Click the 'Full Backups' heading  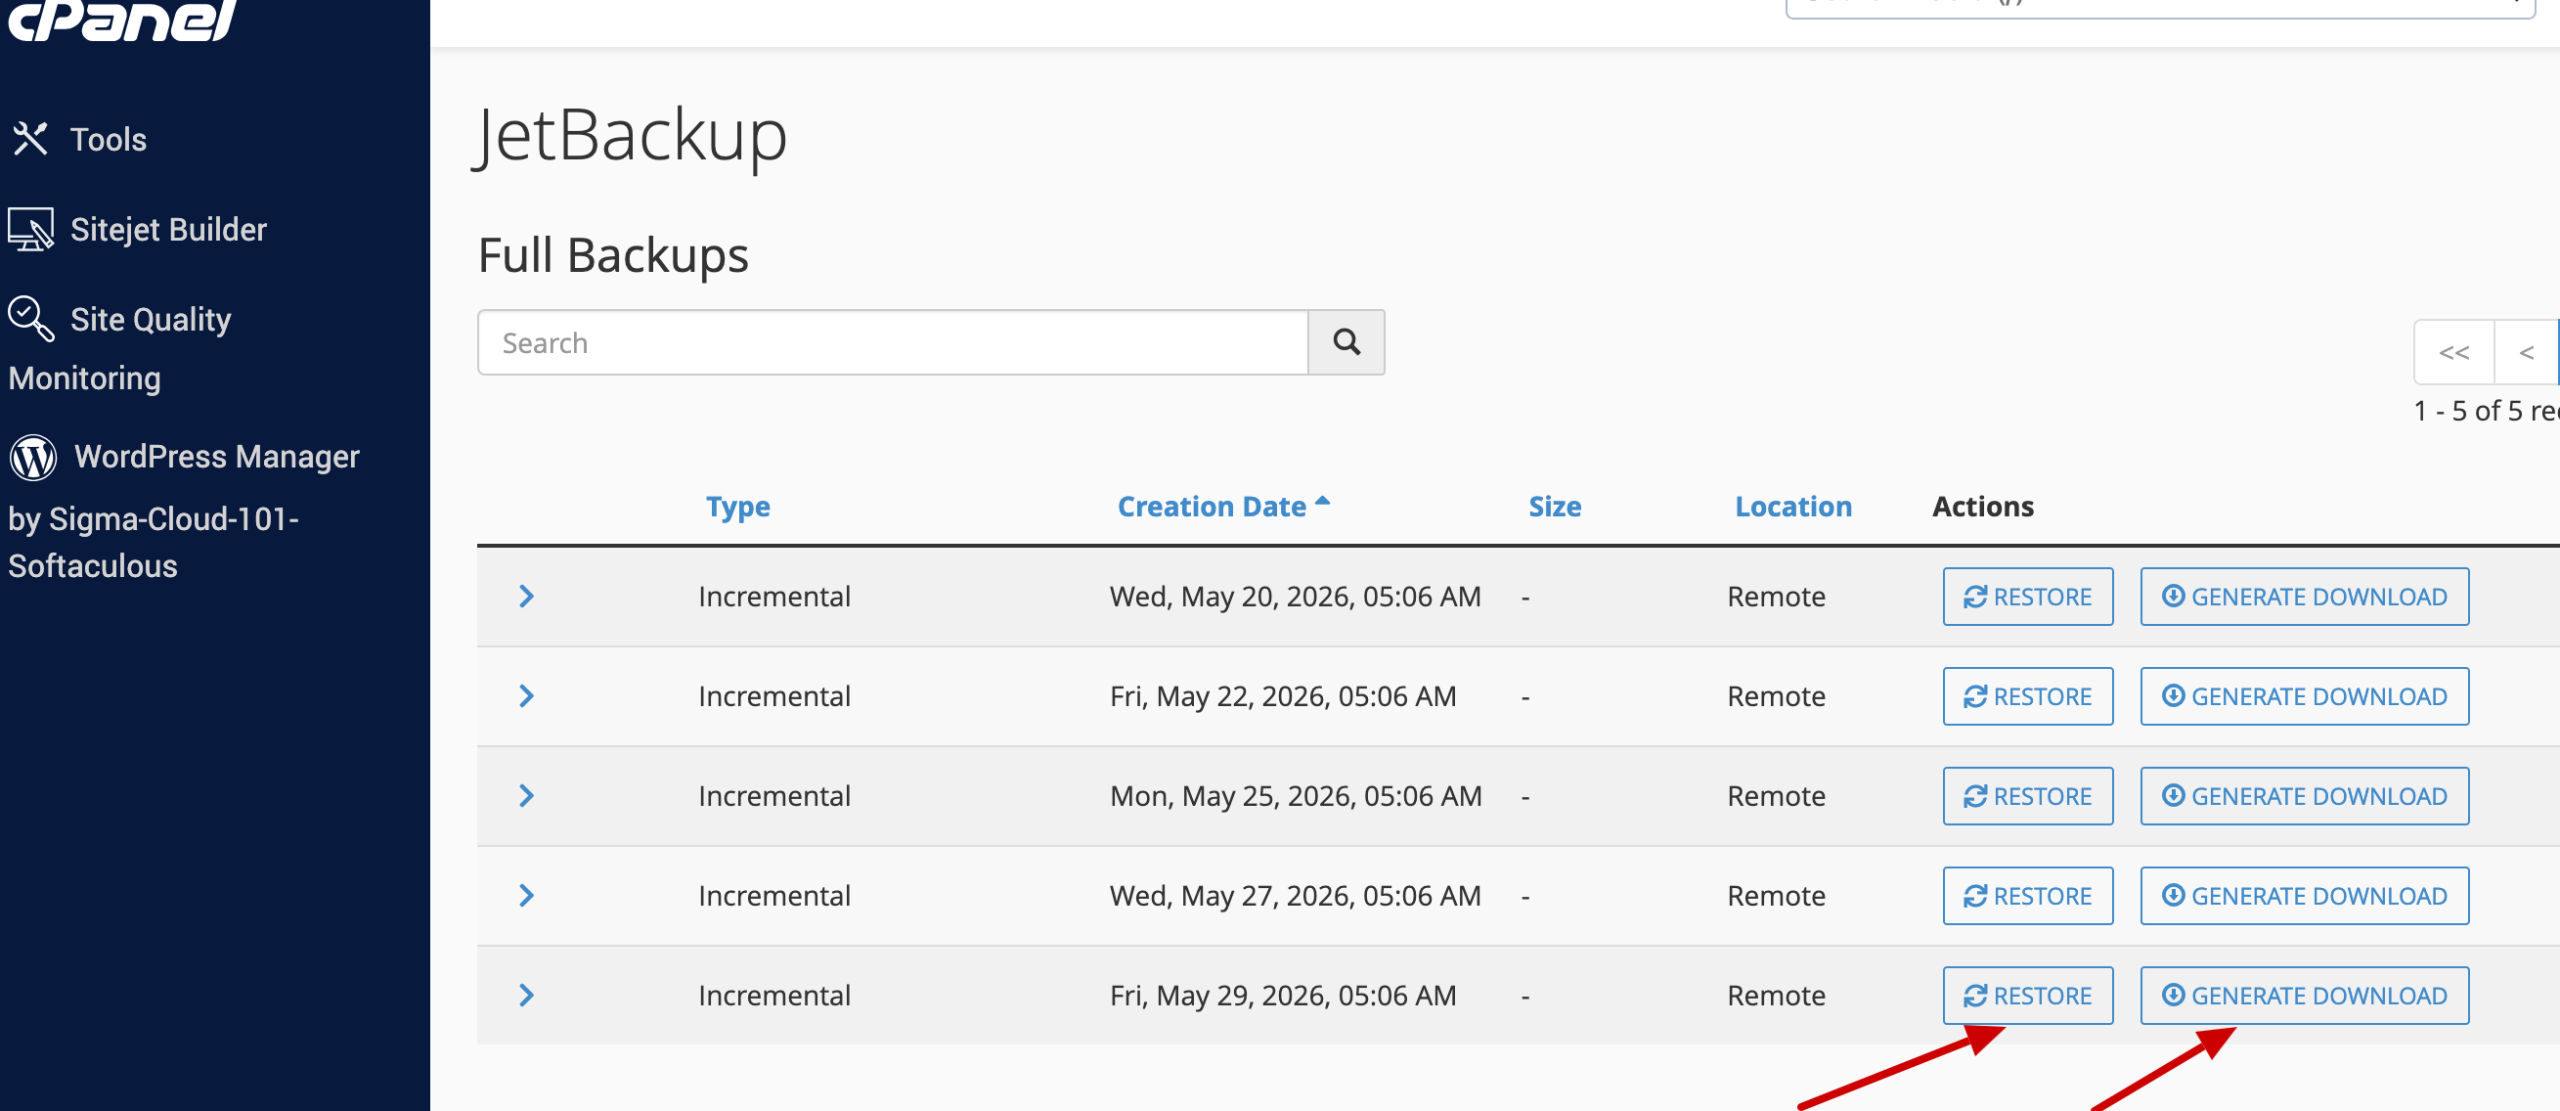click(613, 255)
